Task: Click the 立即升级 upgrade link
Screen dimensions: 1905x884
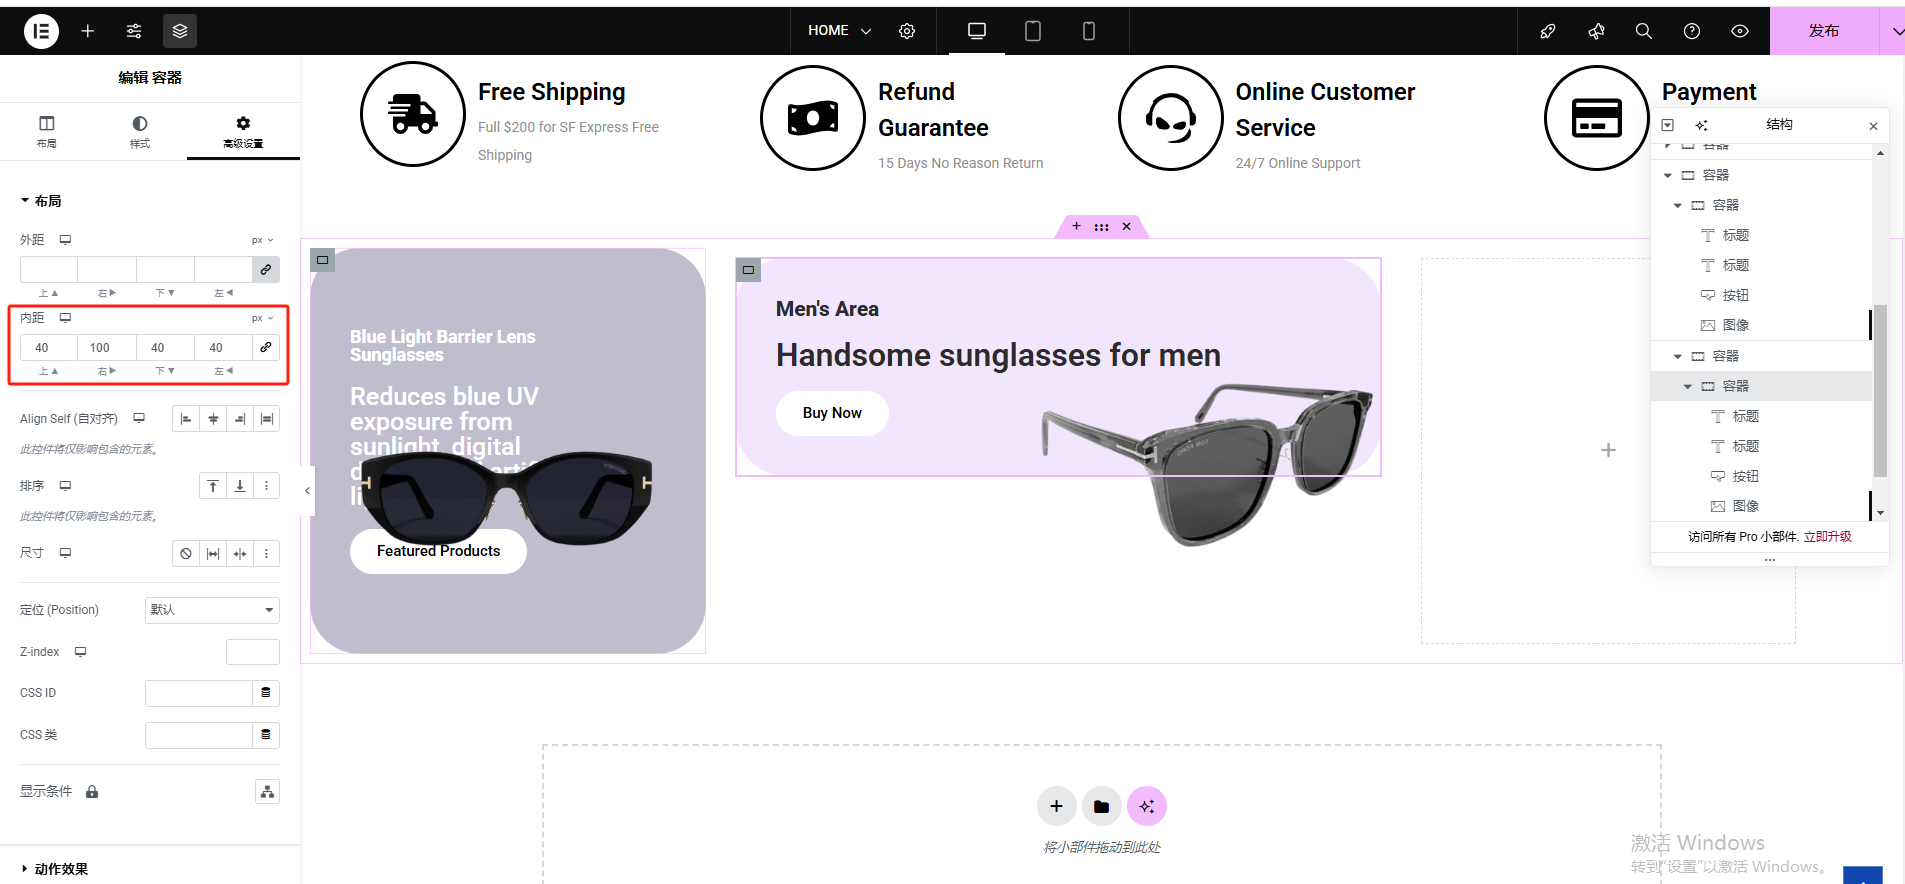Action: pos(1827,537)
